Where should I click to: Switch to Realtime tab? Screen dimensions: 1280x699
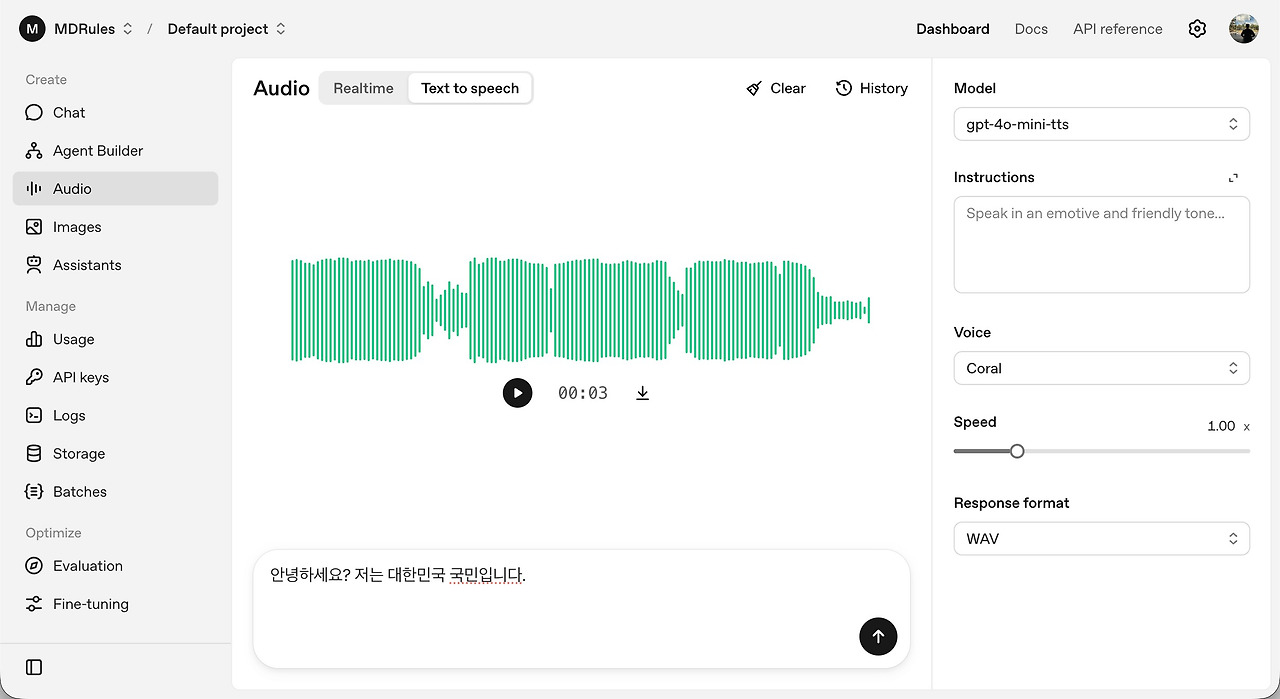click(x=364, y=88)
